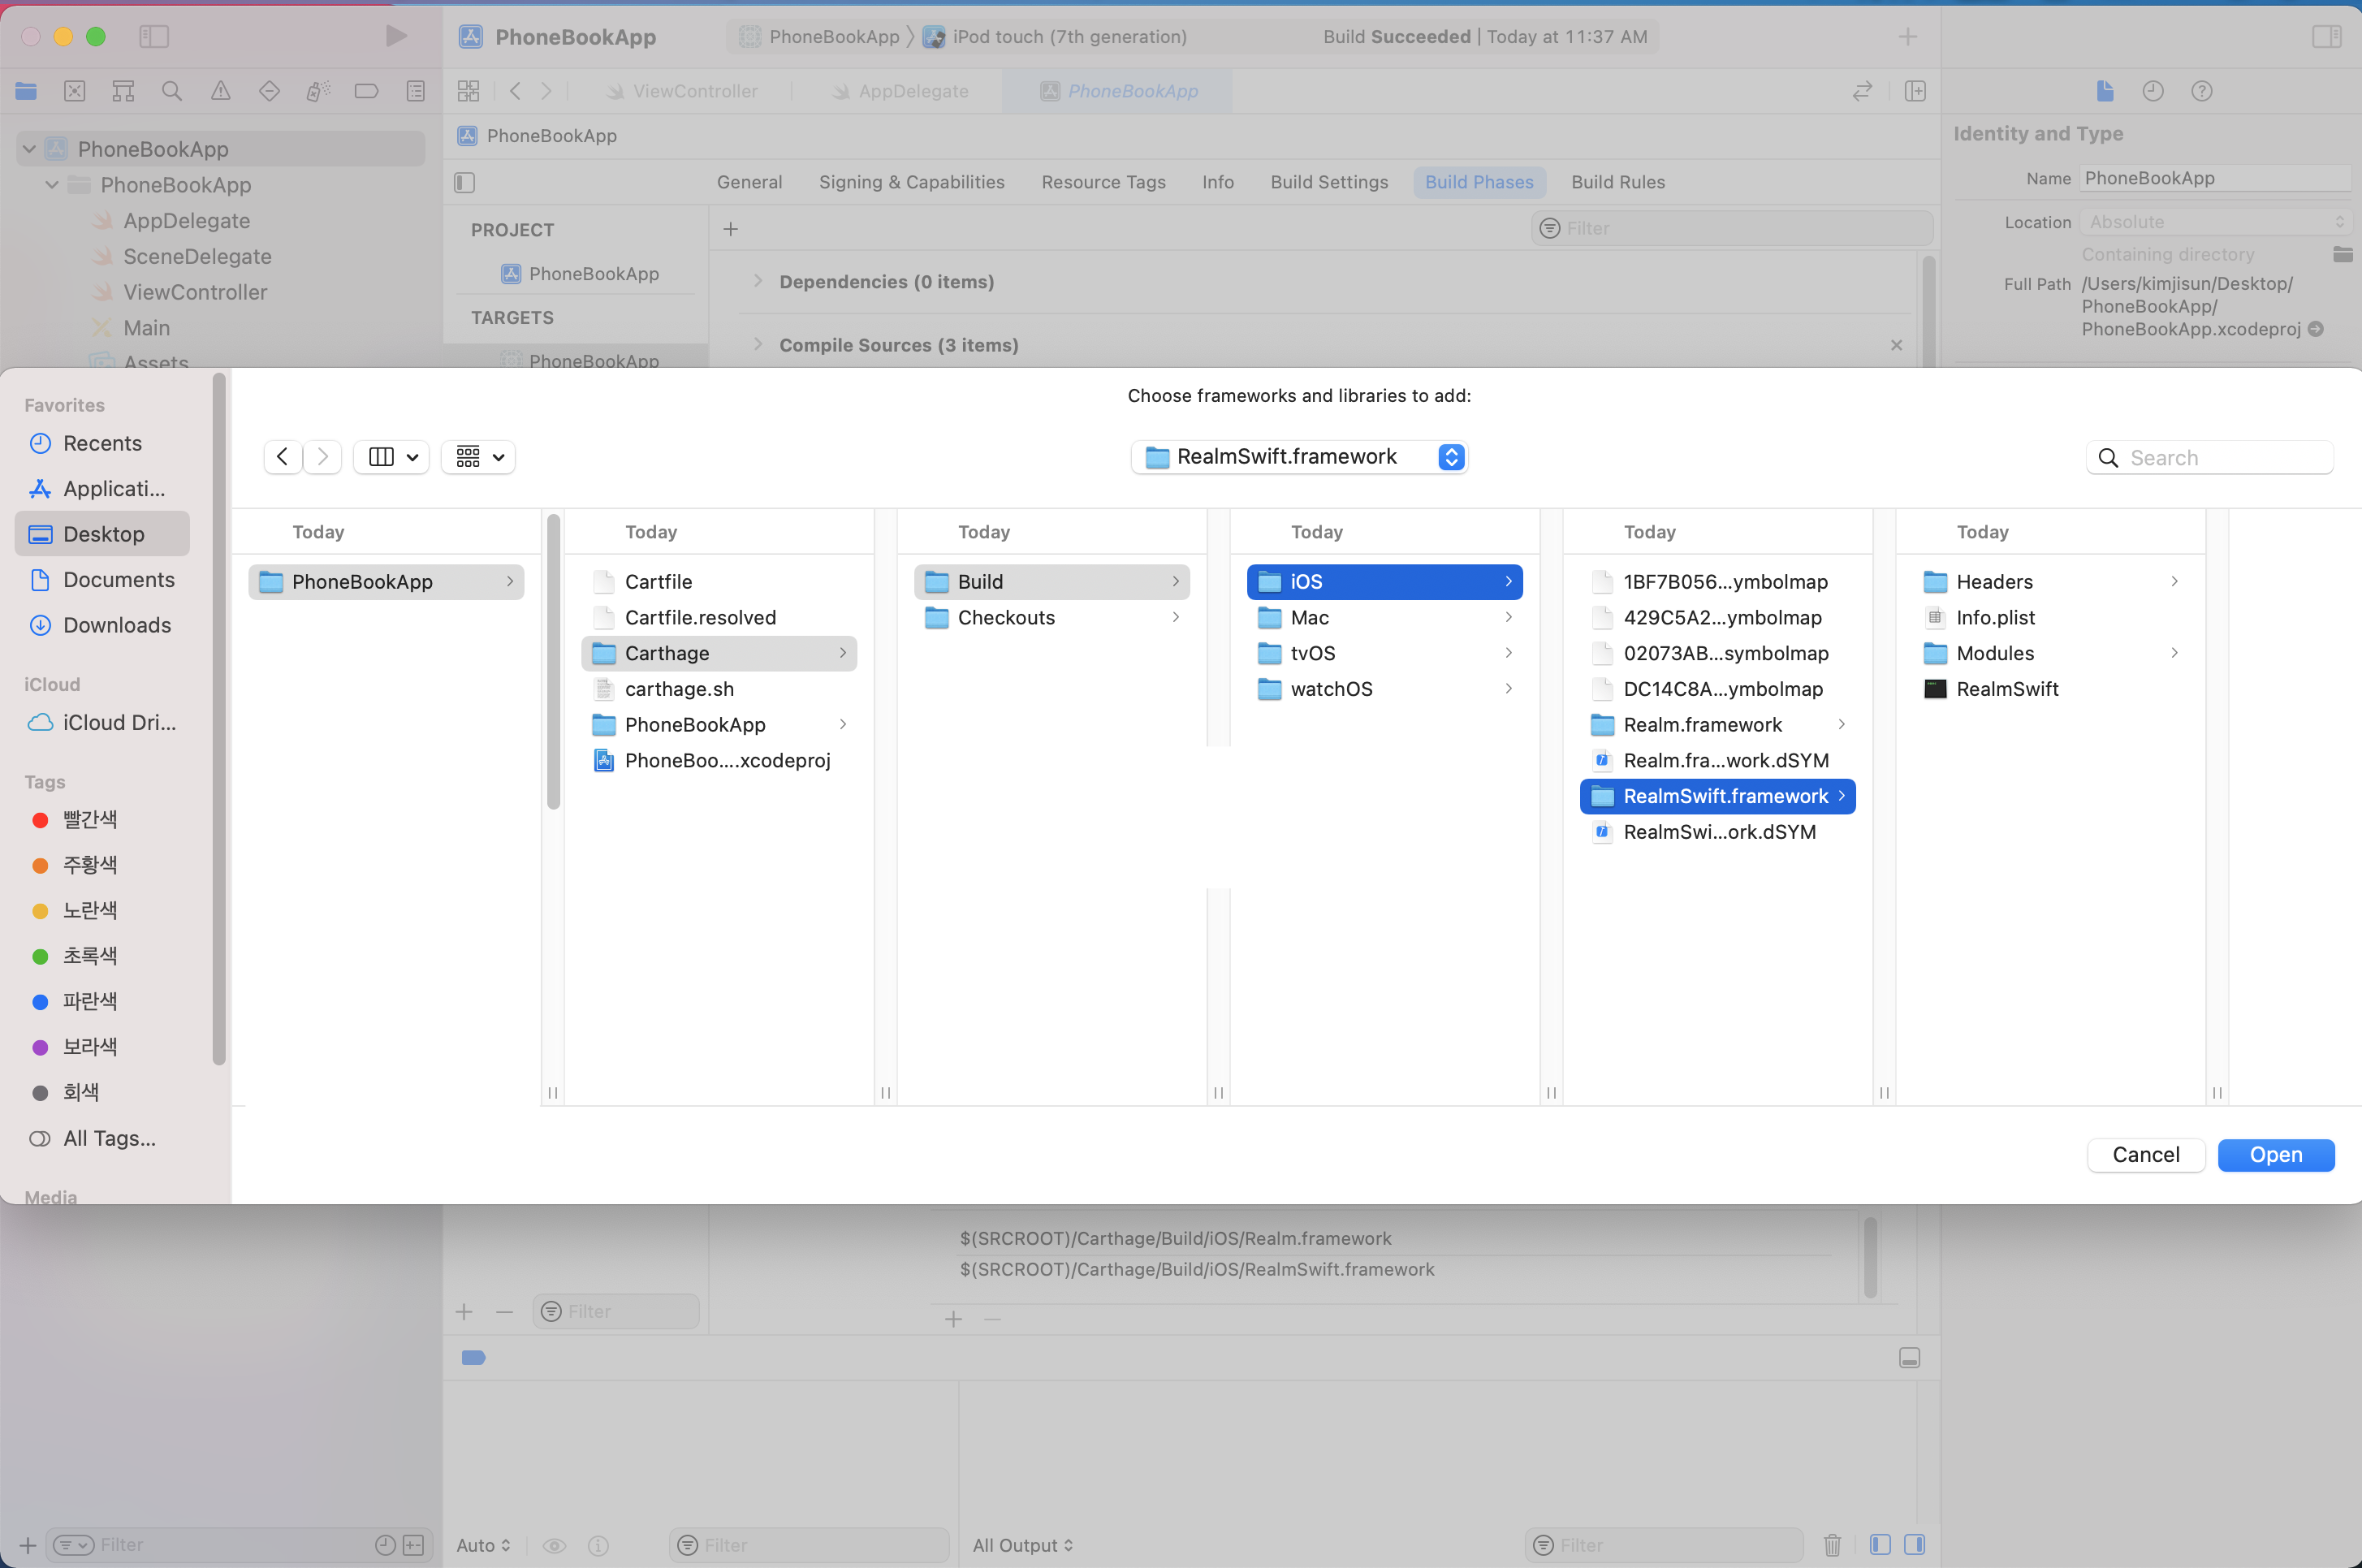Click the console trash clear icon

tap(1832, 1545)
